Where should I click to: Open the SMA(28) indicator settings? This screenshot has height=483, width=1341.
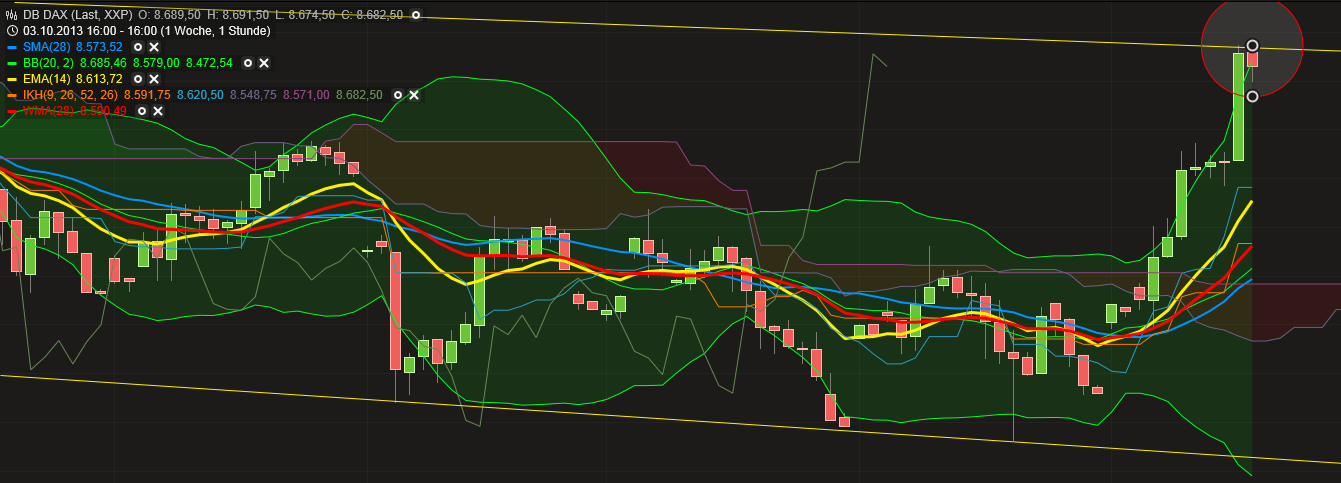pyautogui.click(x=138, y=47)
